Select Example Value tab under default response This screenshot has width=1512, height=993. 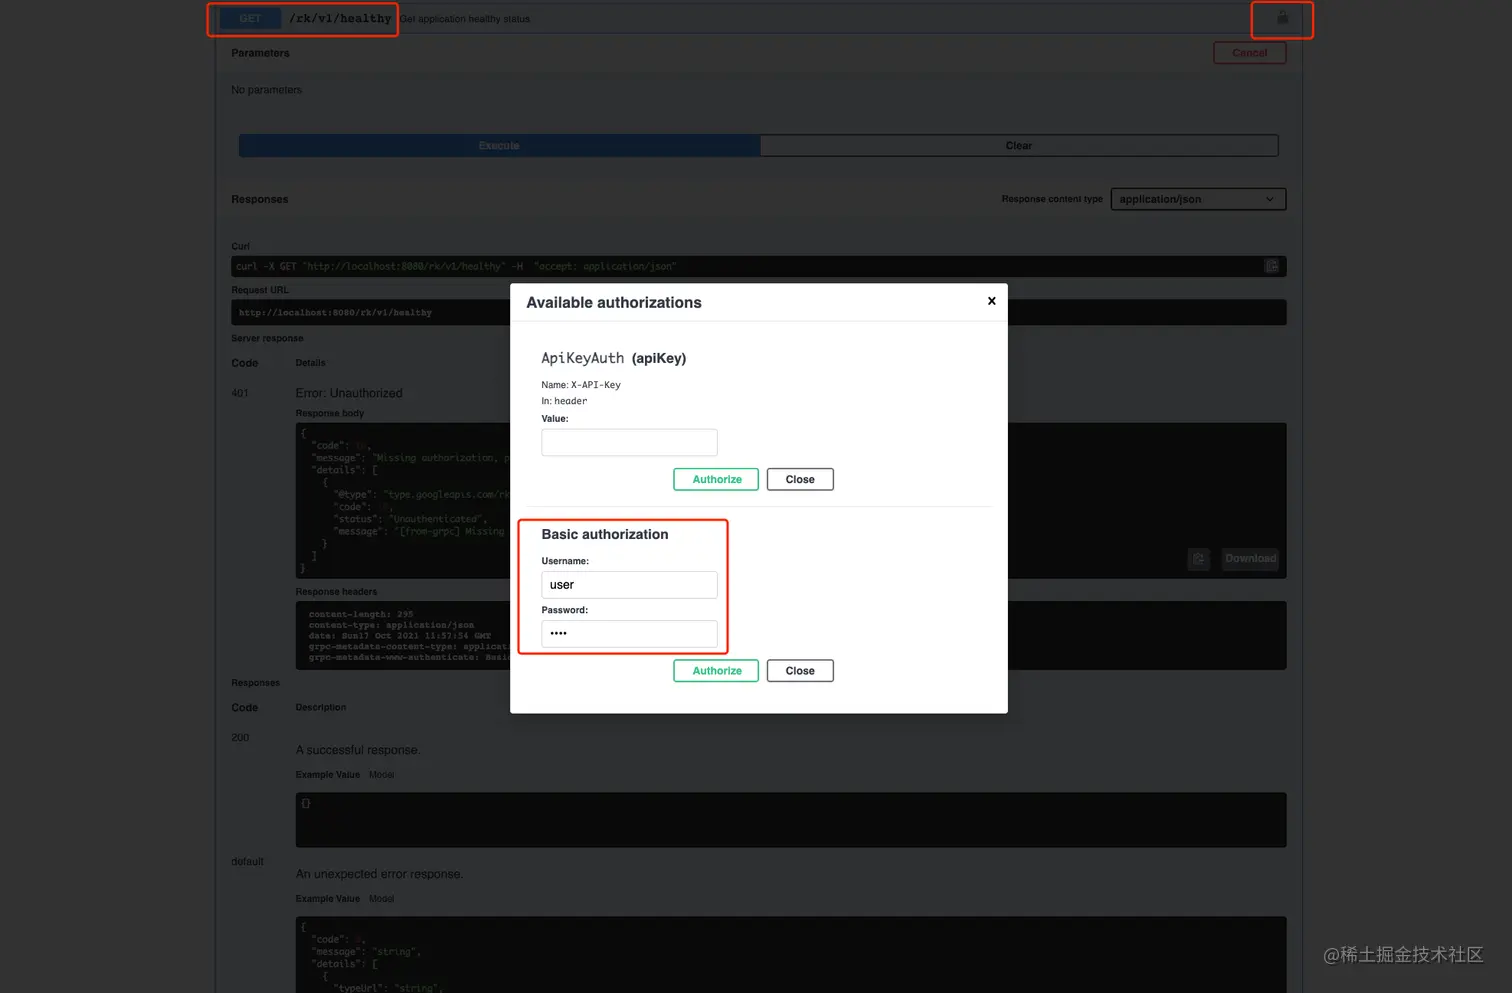[x=328, y=899]
